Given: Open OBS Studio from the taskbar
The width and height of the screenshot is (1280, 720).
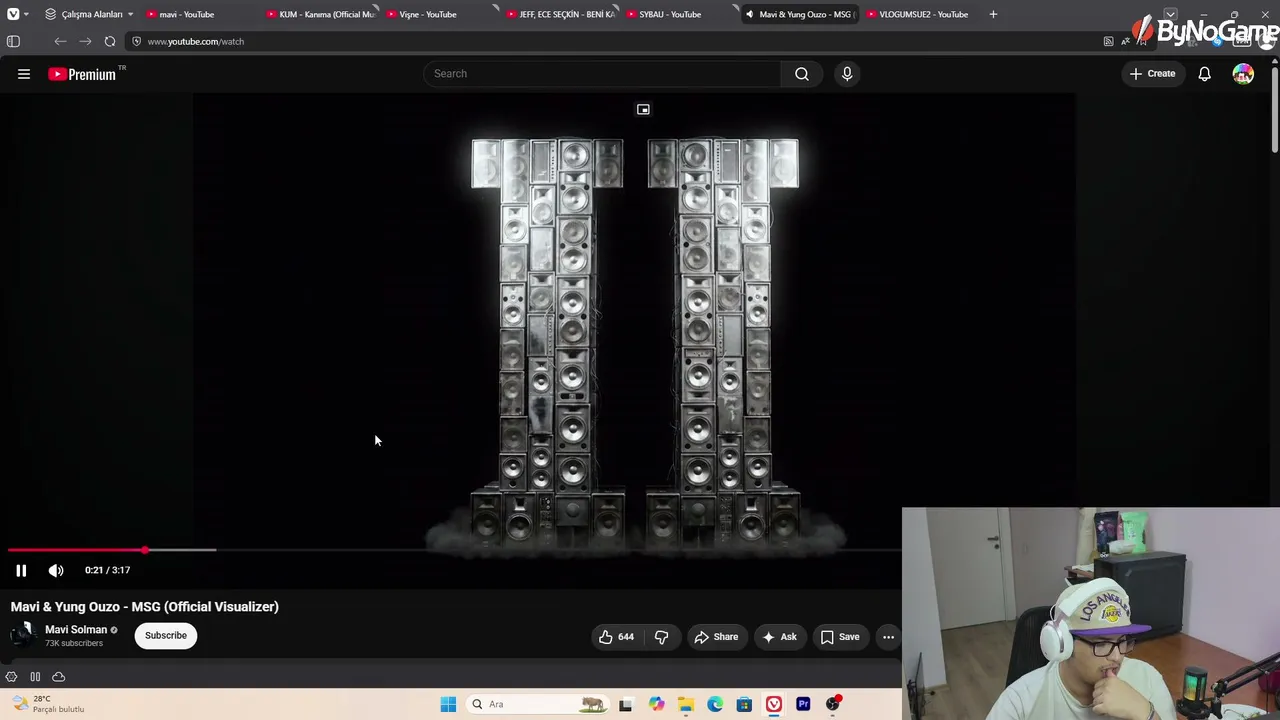Looking at the screenshot, I should pos(833,704).
